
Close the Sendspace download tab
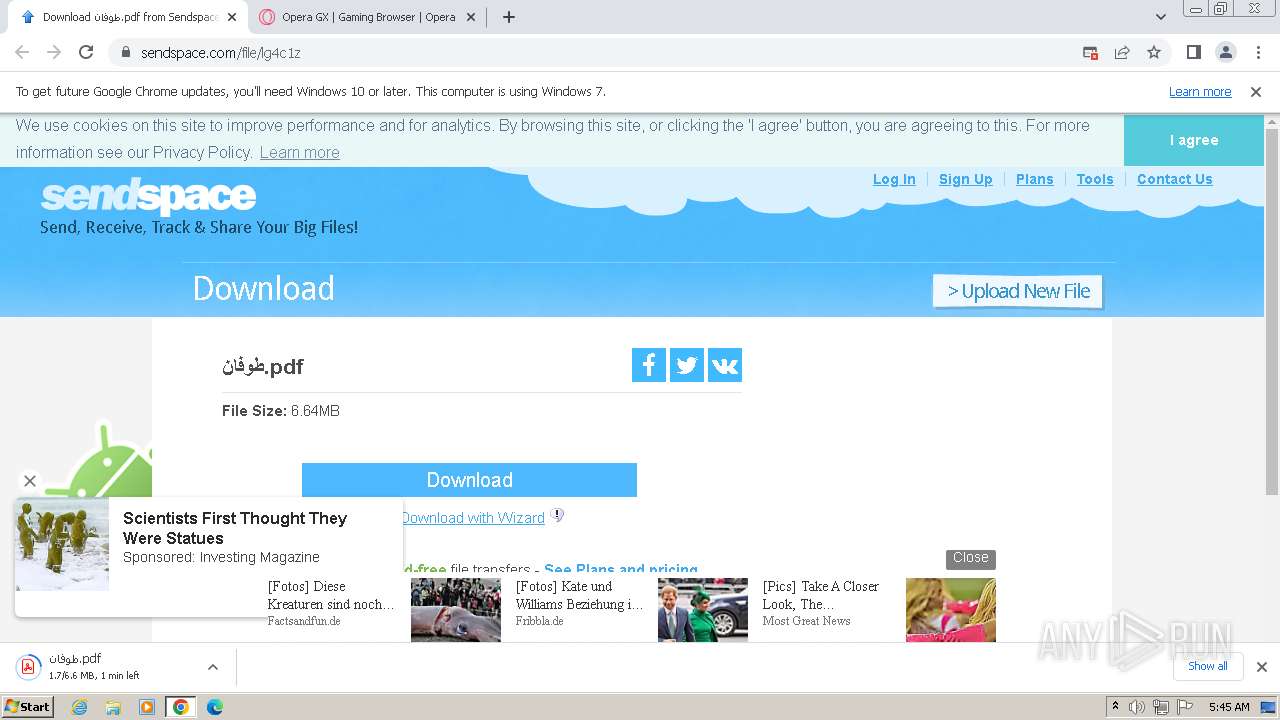232,17
